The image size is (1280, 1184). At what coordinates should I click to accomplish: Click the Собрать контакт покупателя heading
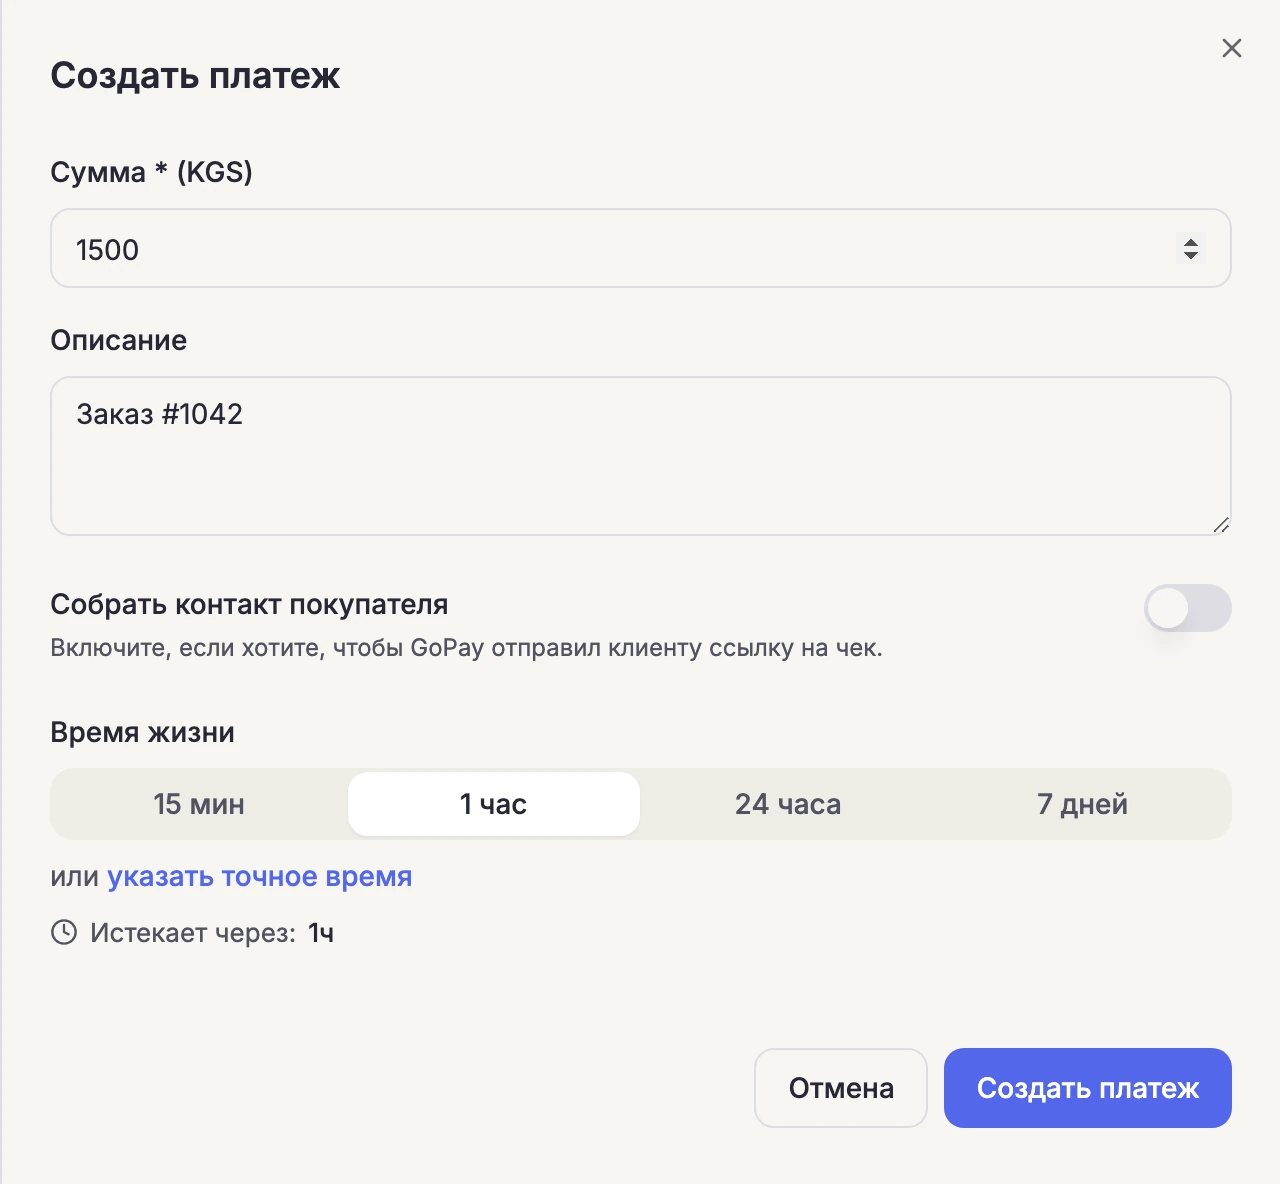click(x=249, y=604)
